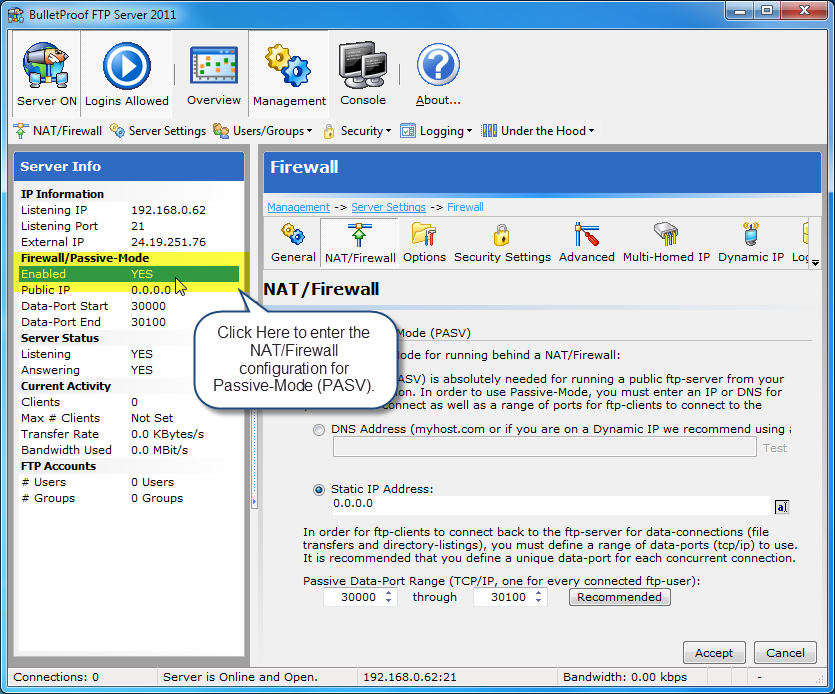Click the DNS Address text field
This screenshot has height=694, width=835.
click(x=544, y=447)
